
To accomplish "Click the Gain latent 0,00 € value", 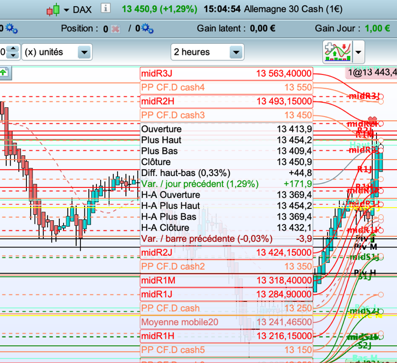I will click(x=263, y=29).
